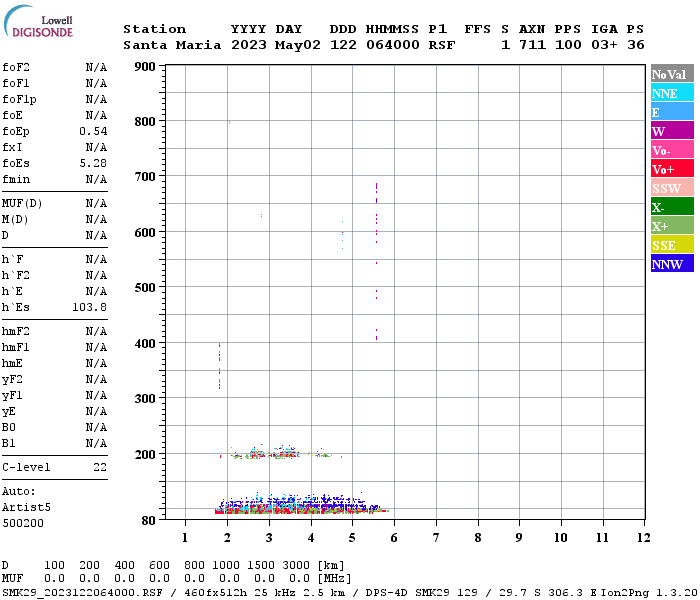Click the yF2 parameter label

(12, 379)
